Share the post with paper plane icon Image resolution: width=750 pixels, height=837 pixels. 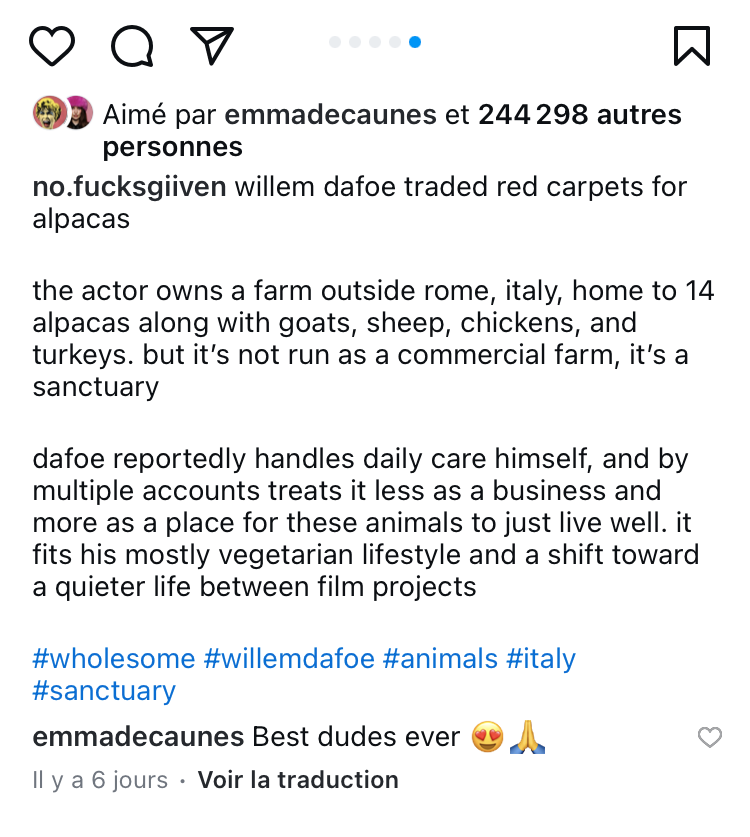[212, 45]
